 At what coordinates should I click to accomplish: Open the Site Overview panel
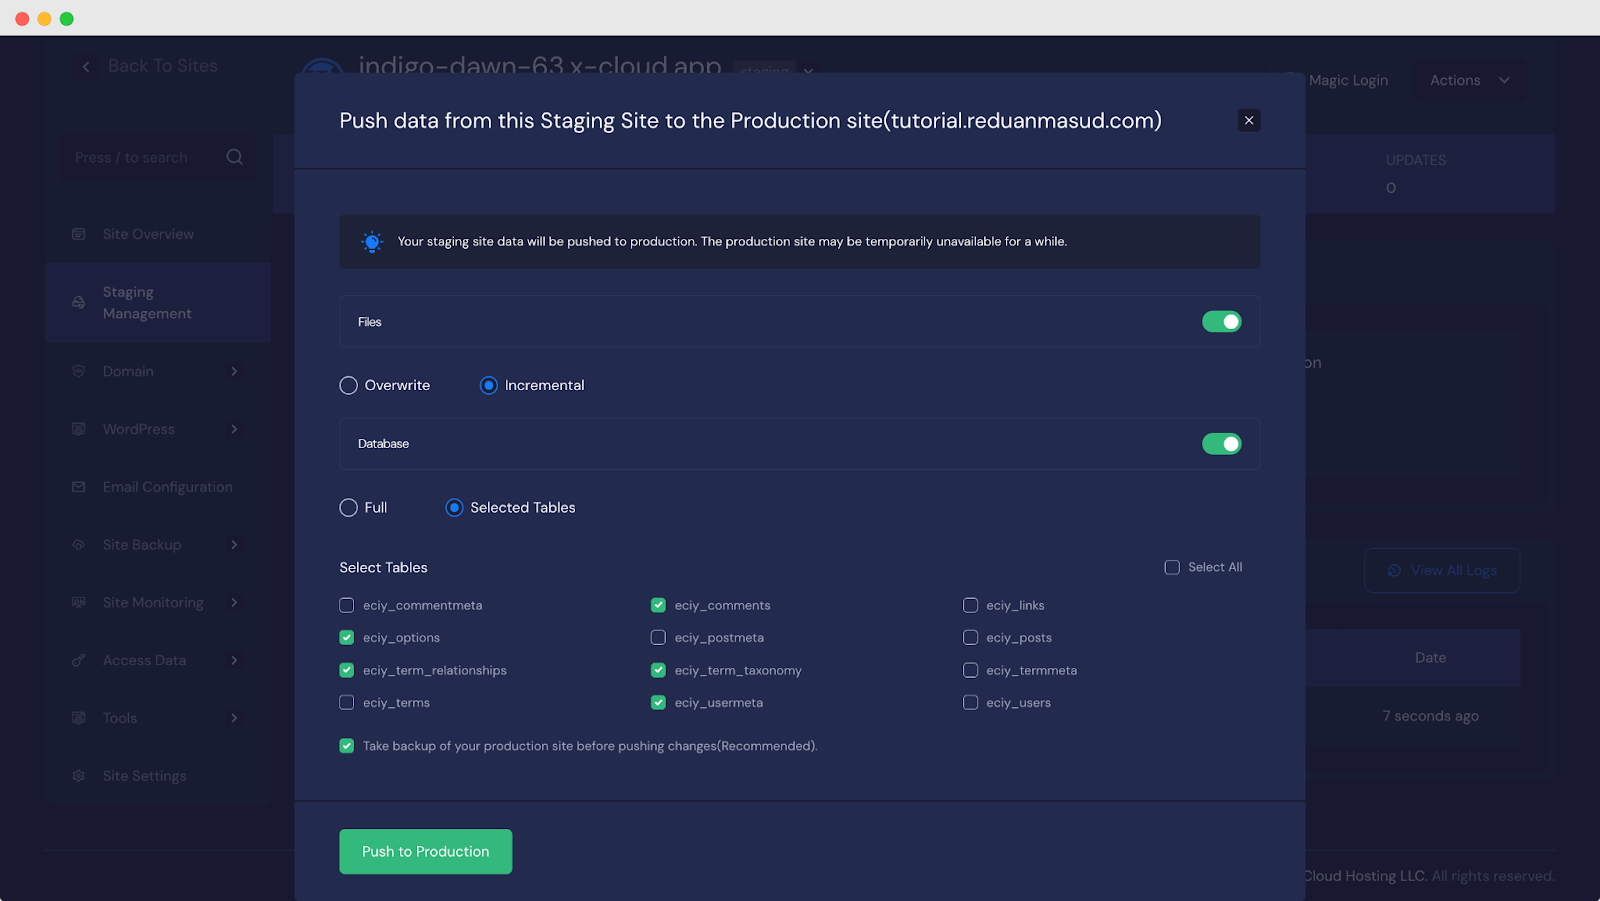79,233
